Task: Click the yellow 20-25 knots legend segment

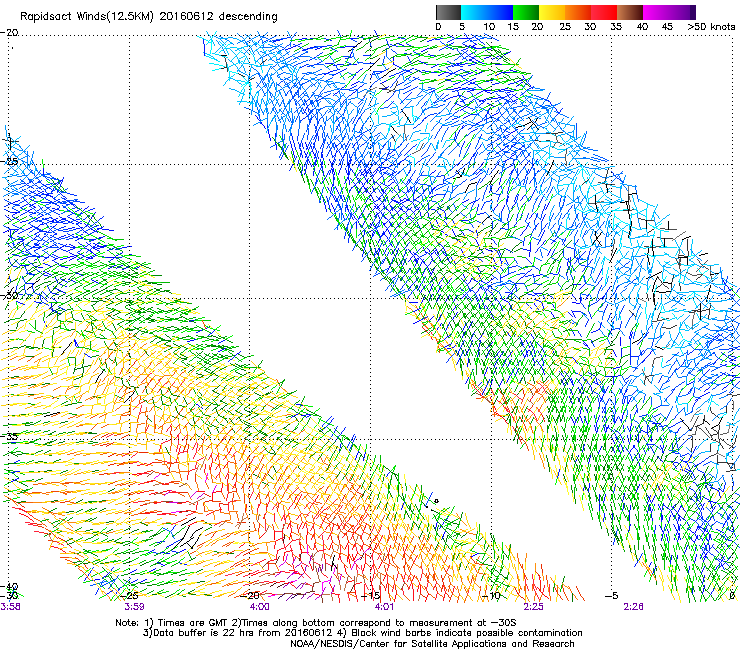Action: pos(552,12)
